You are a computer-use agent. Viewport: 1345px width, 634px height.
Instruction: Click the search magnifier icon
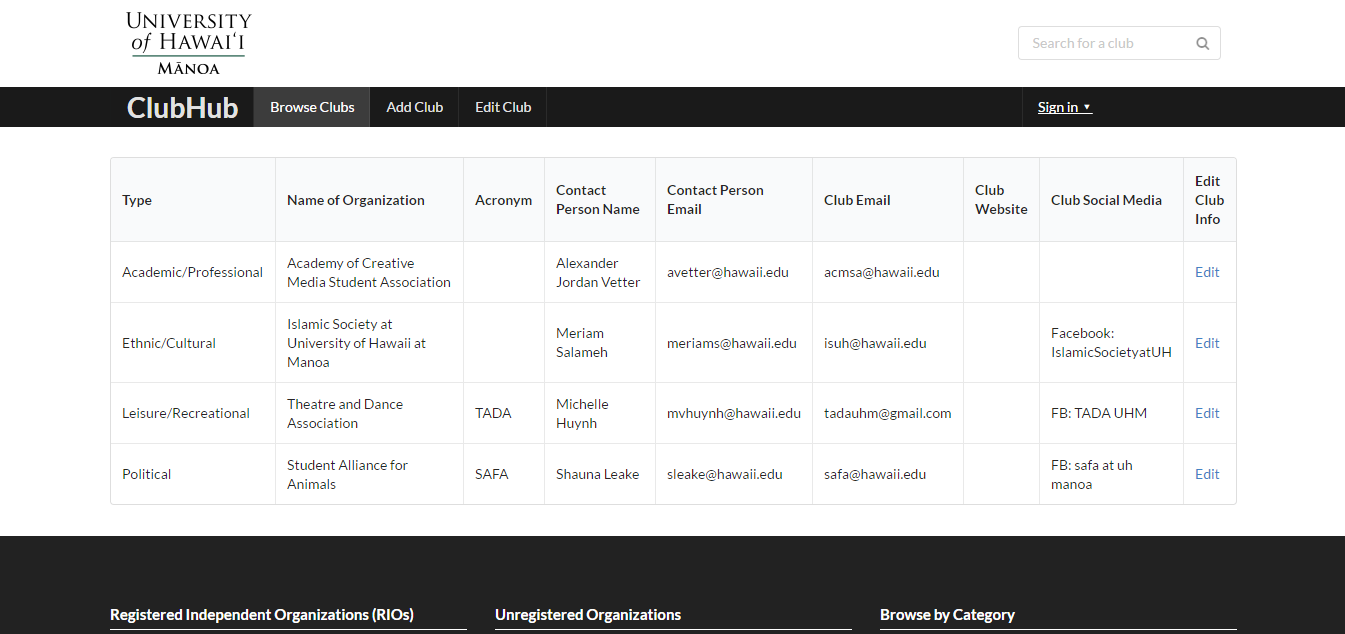coord(1202,43)
